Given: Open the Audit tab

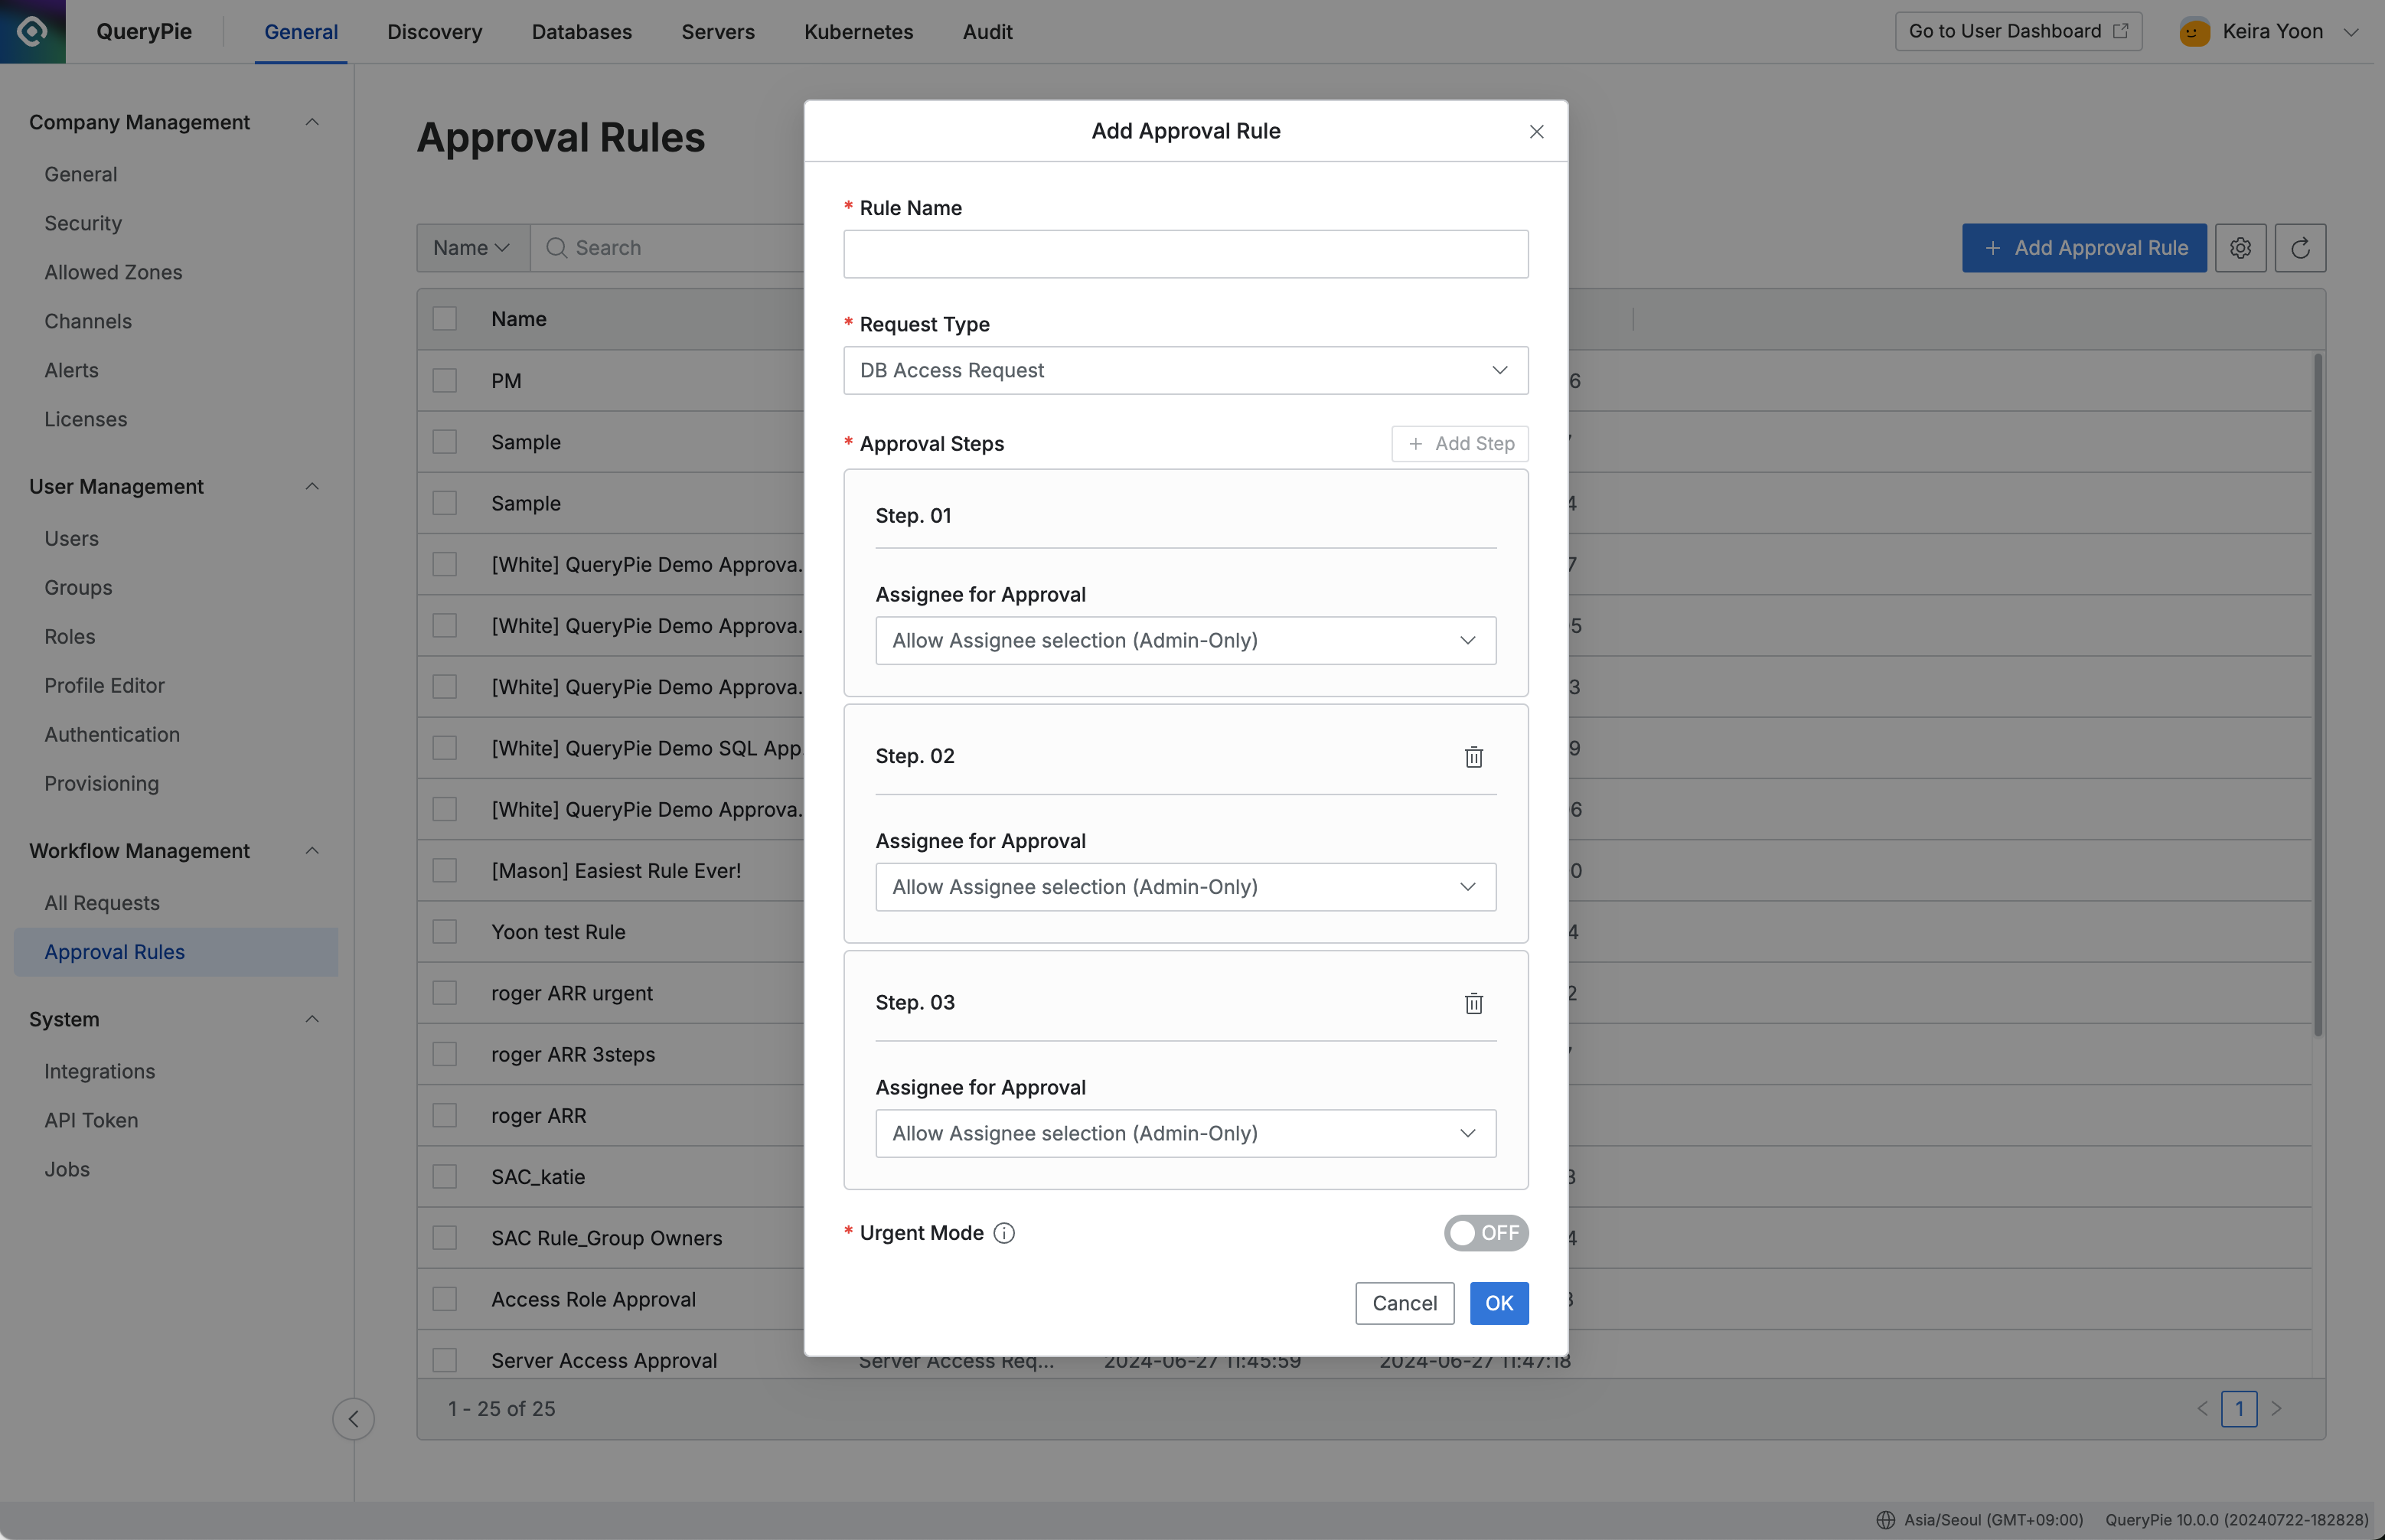Looking at the screenshot, I should point(987,32).
